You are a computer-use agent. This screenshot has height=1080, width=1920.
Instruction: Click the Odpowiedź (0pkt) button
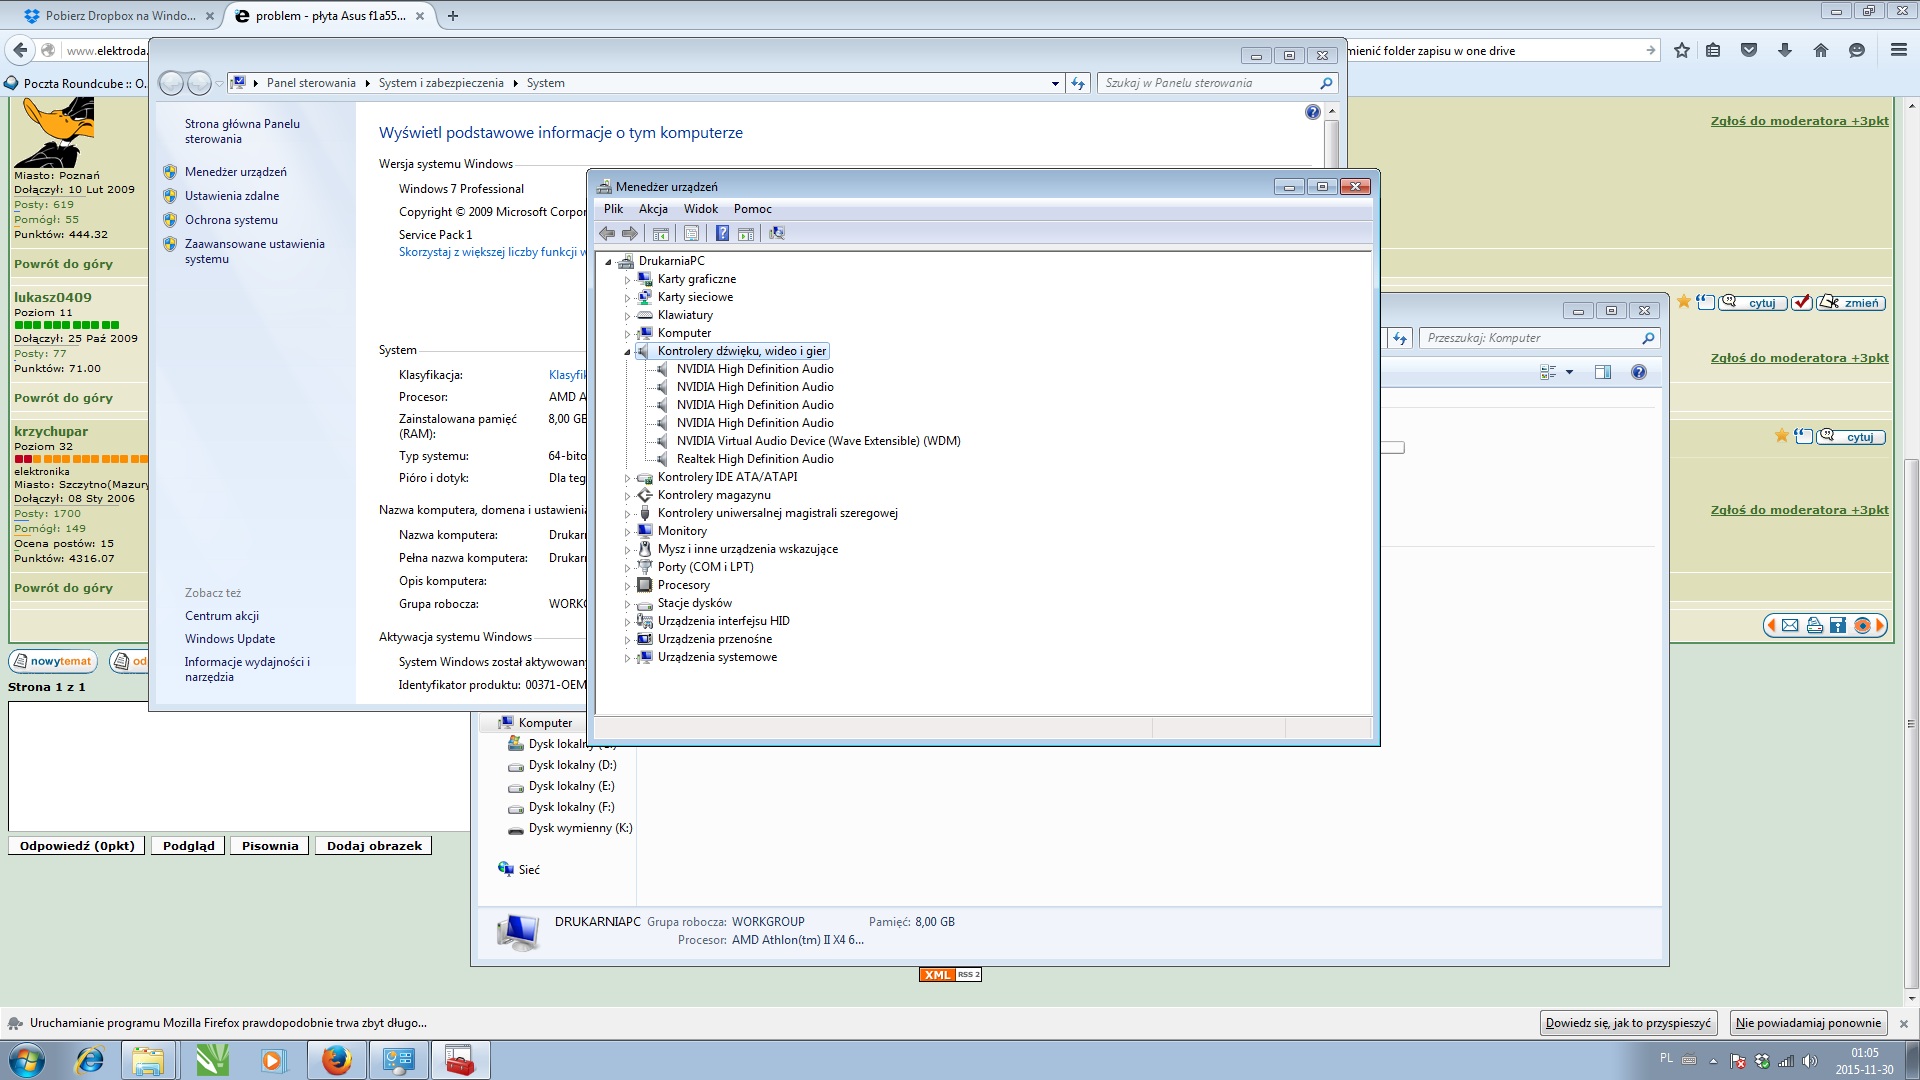coord(77,846)
